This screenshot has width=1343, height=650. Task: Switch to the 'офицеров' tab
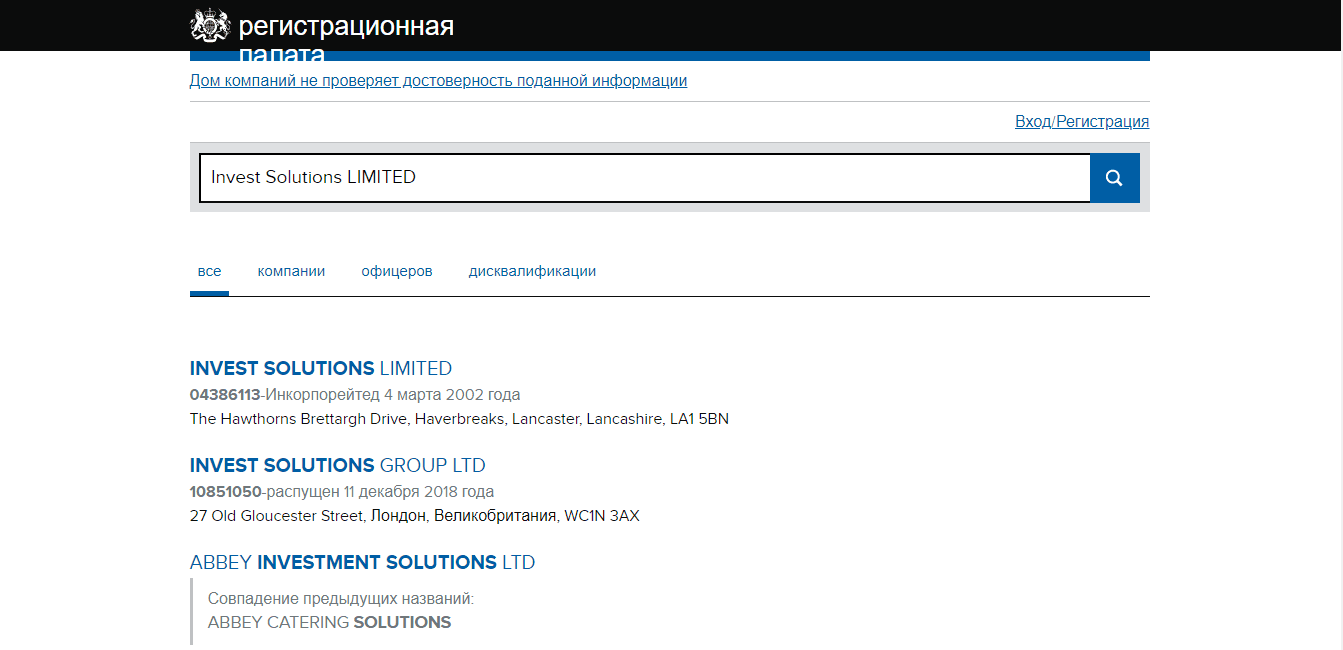(396, 272)
